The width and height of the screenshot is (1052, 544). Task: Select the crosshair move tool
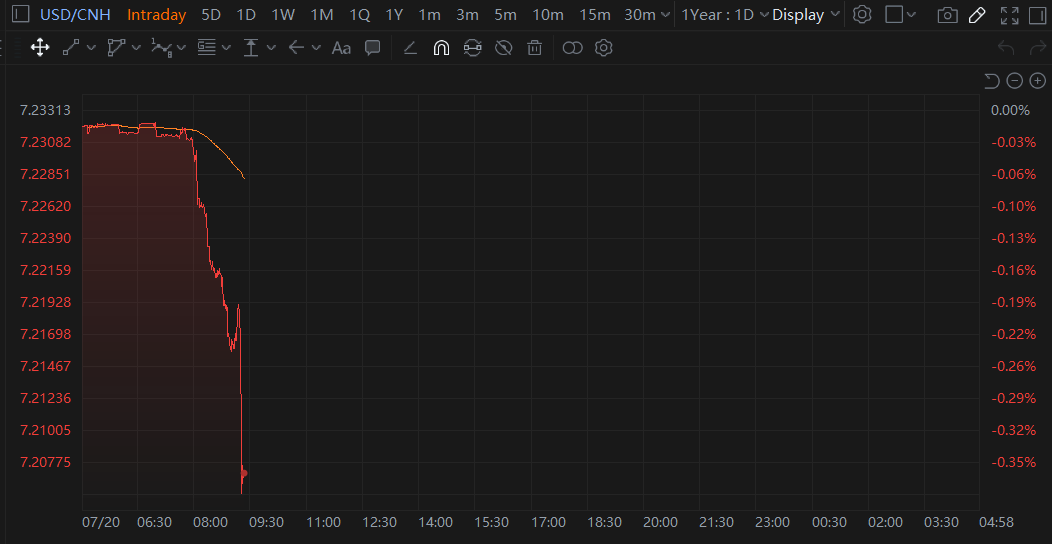click(x=40, y=48)
